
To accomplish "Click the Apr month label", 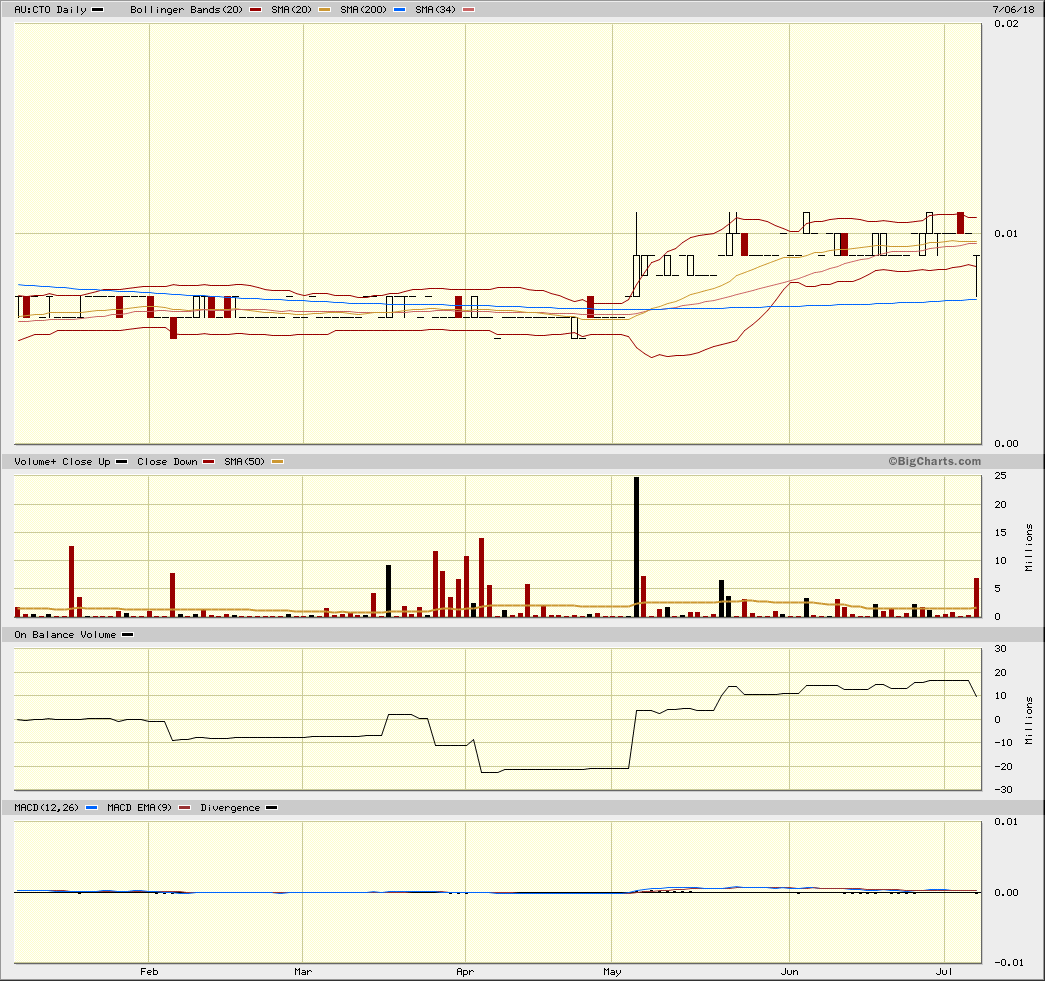I will tap(465, 972).
